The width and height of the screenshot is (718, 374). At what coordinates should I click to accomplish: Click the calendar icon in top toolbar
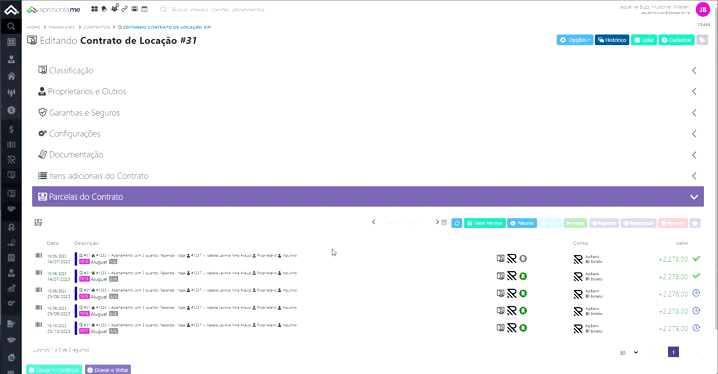point(144,9)
